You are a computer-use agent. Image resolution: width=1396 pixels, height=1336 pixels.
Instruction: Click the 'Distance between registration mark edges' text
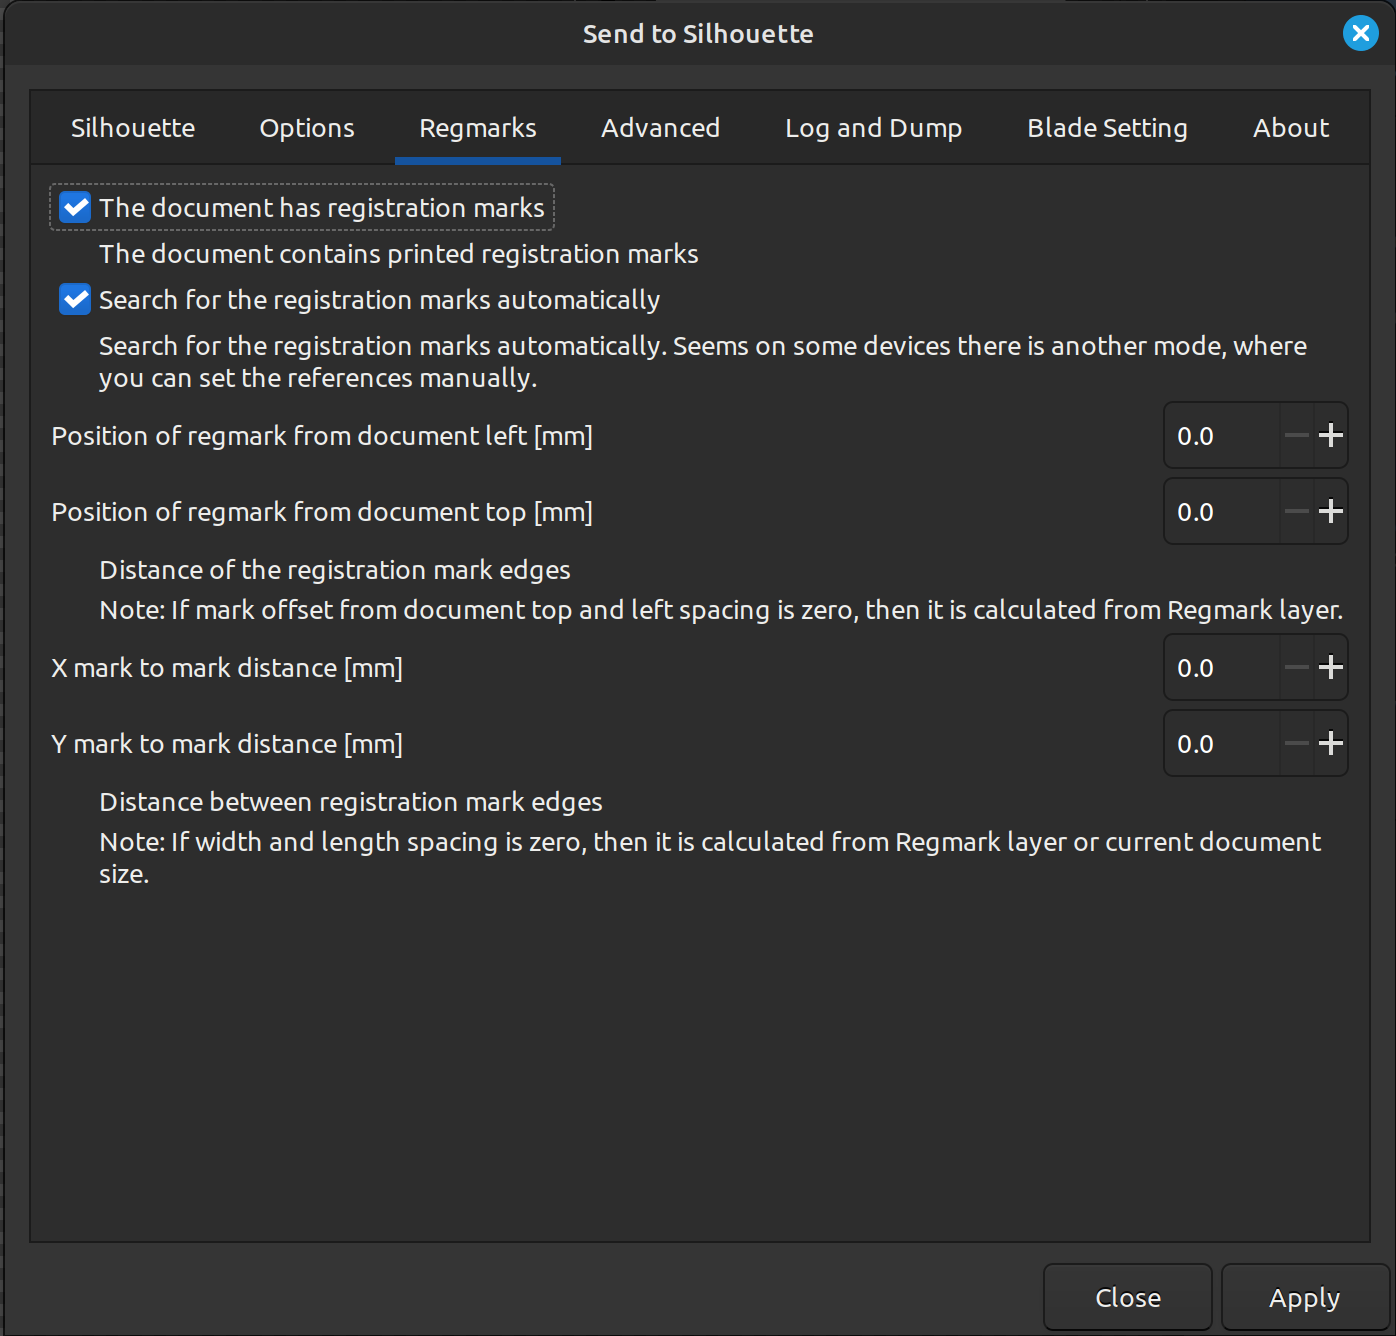pos(351,802)
